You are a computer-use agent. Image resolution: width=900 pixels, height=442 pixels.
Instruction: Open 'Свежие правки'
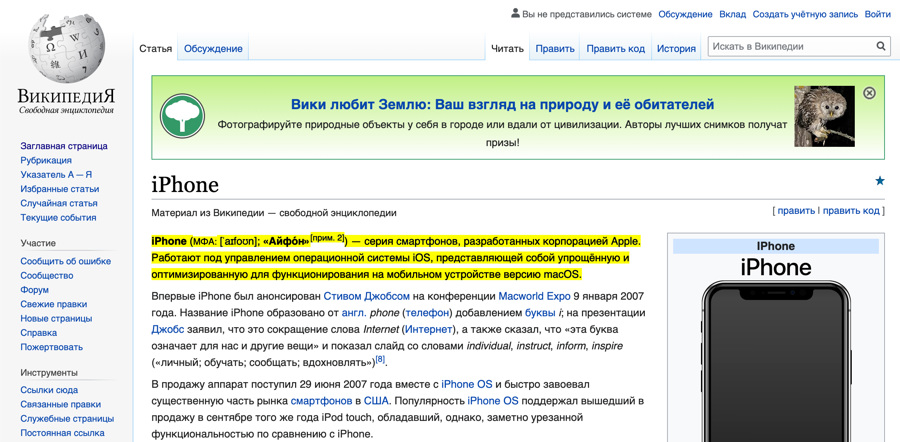click(53, 304)
